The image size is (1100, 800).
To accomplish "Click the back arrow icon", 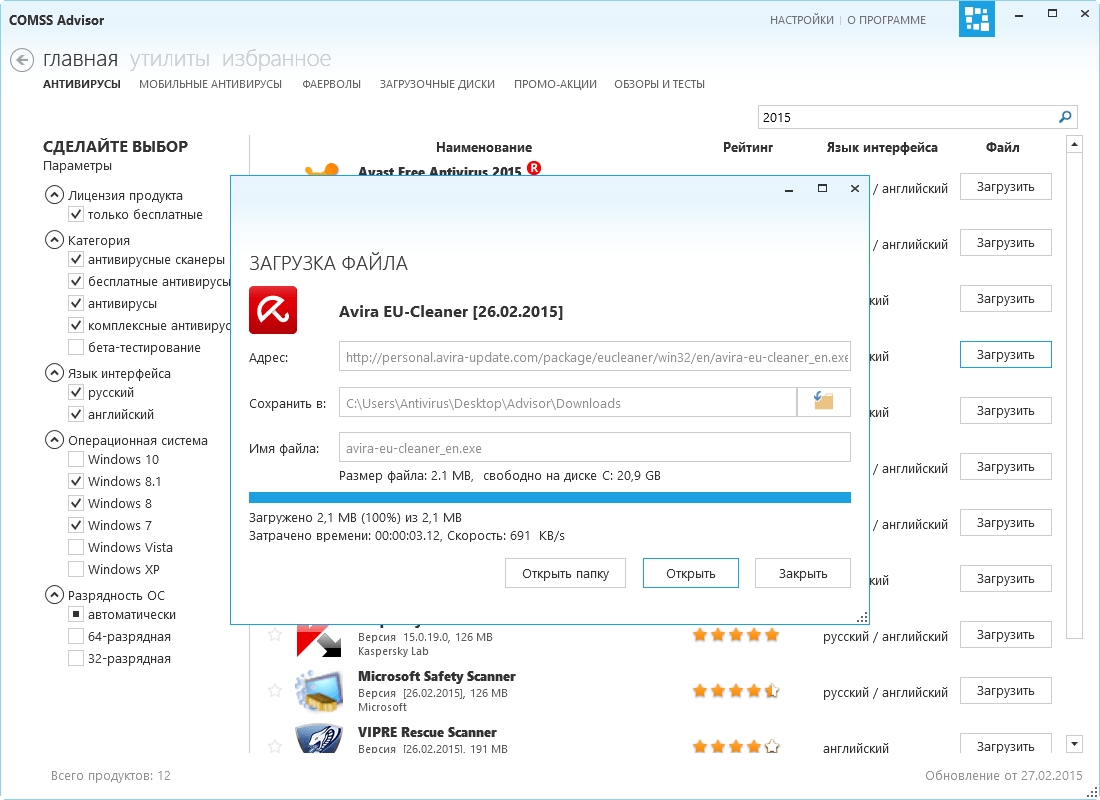I will point(22,60).
